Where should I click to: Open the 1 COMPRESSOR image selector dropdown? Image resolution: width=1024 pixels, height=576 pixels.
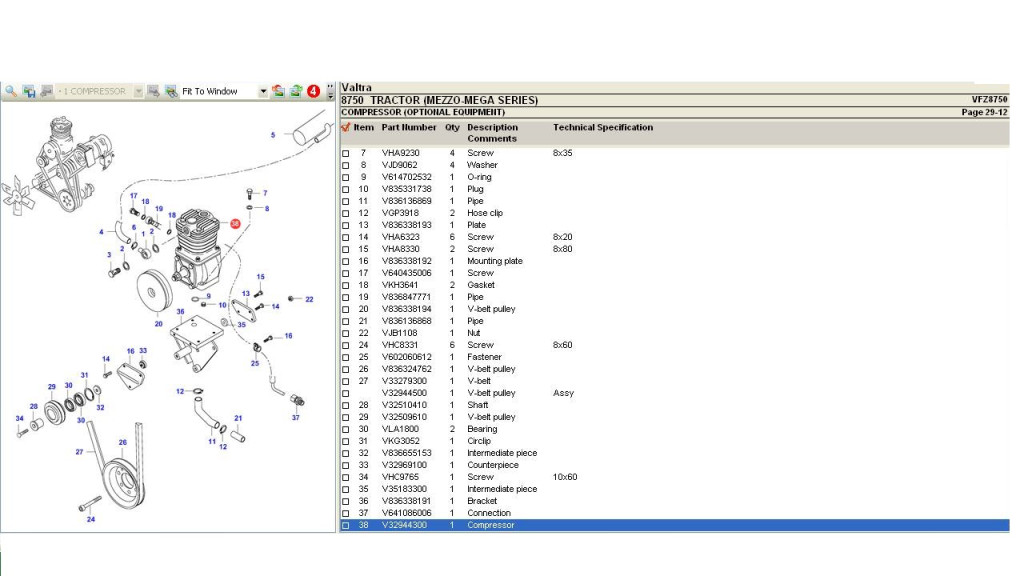coord(138,91)
